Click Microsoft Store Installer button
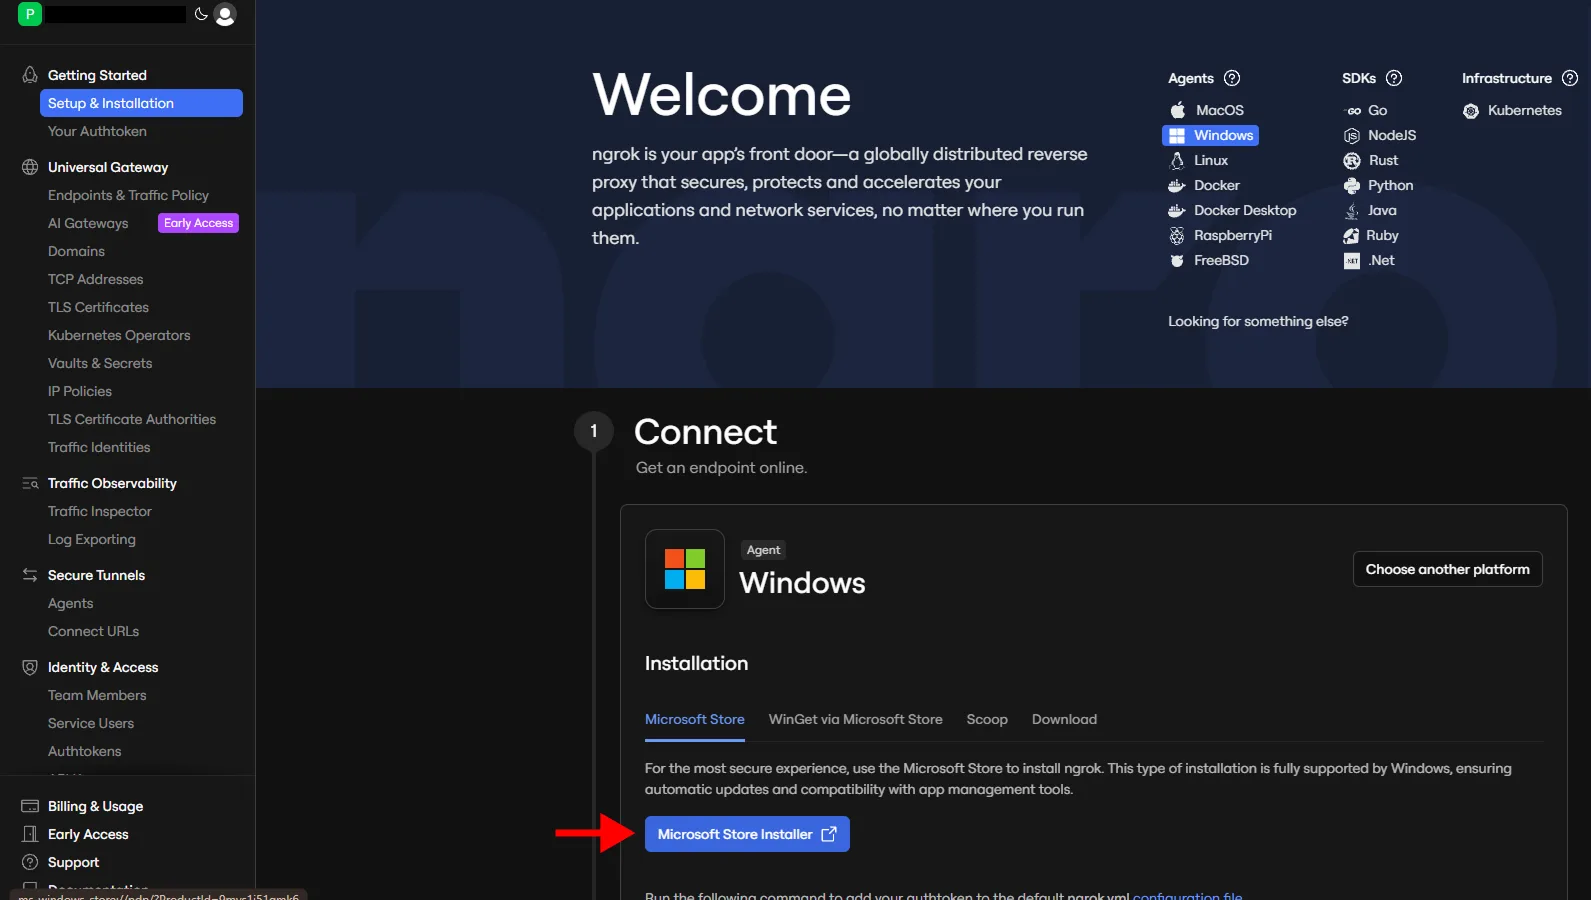 coord(747,834)
